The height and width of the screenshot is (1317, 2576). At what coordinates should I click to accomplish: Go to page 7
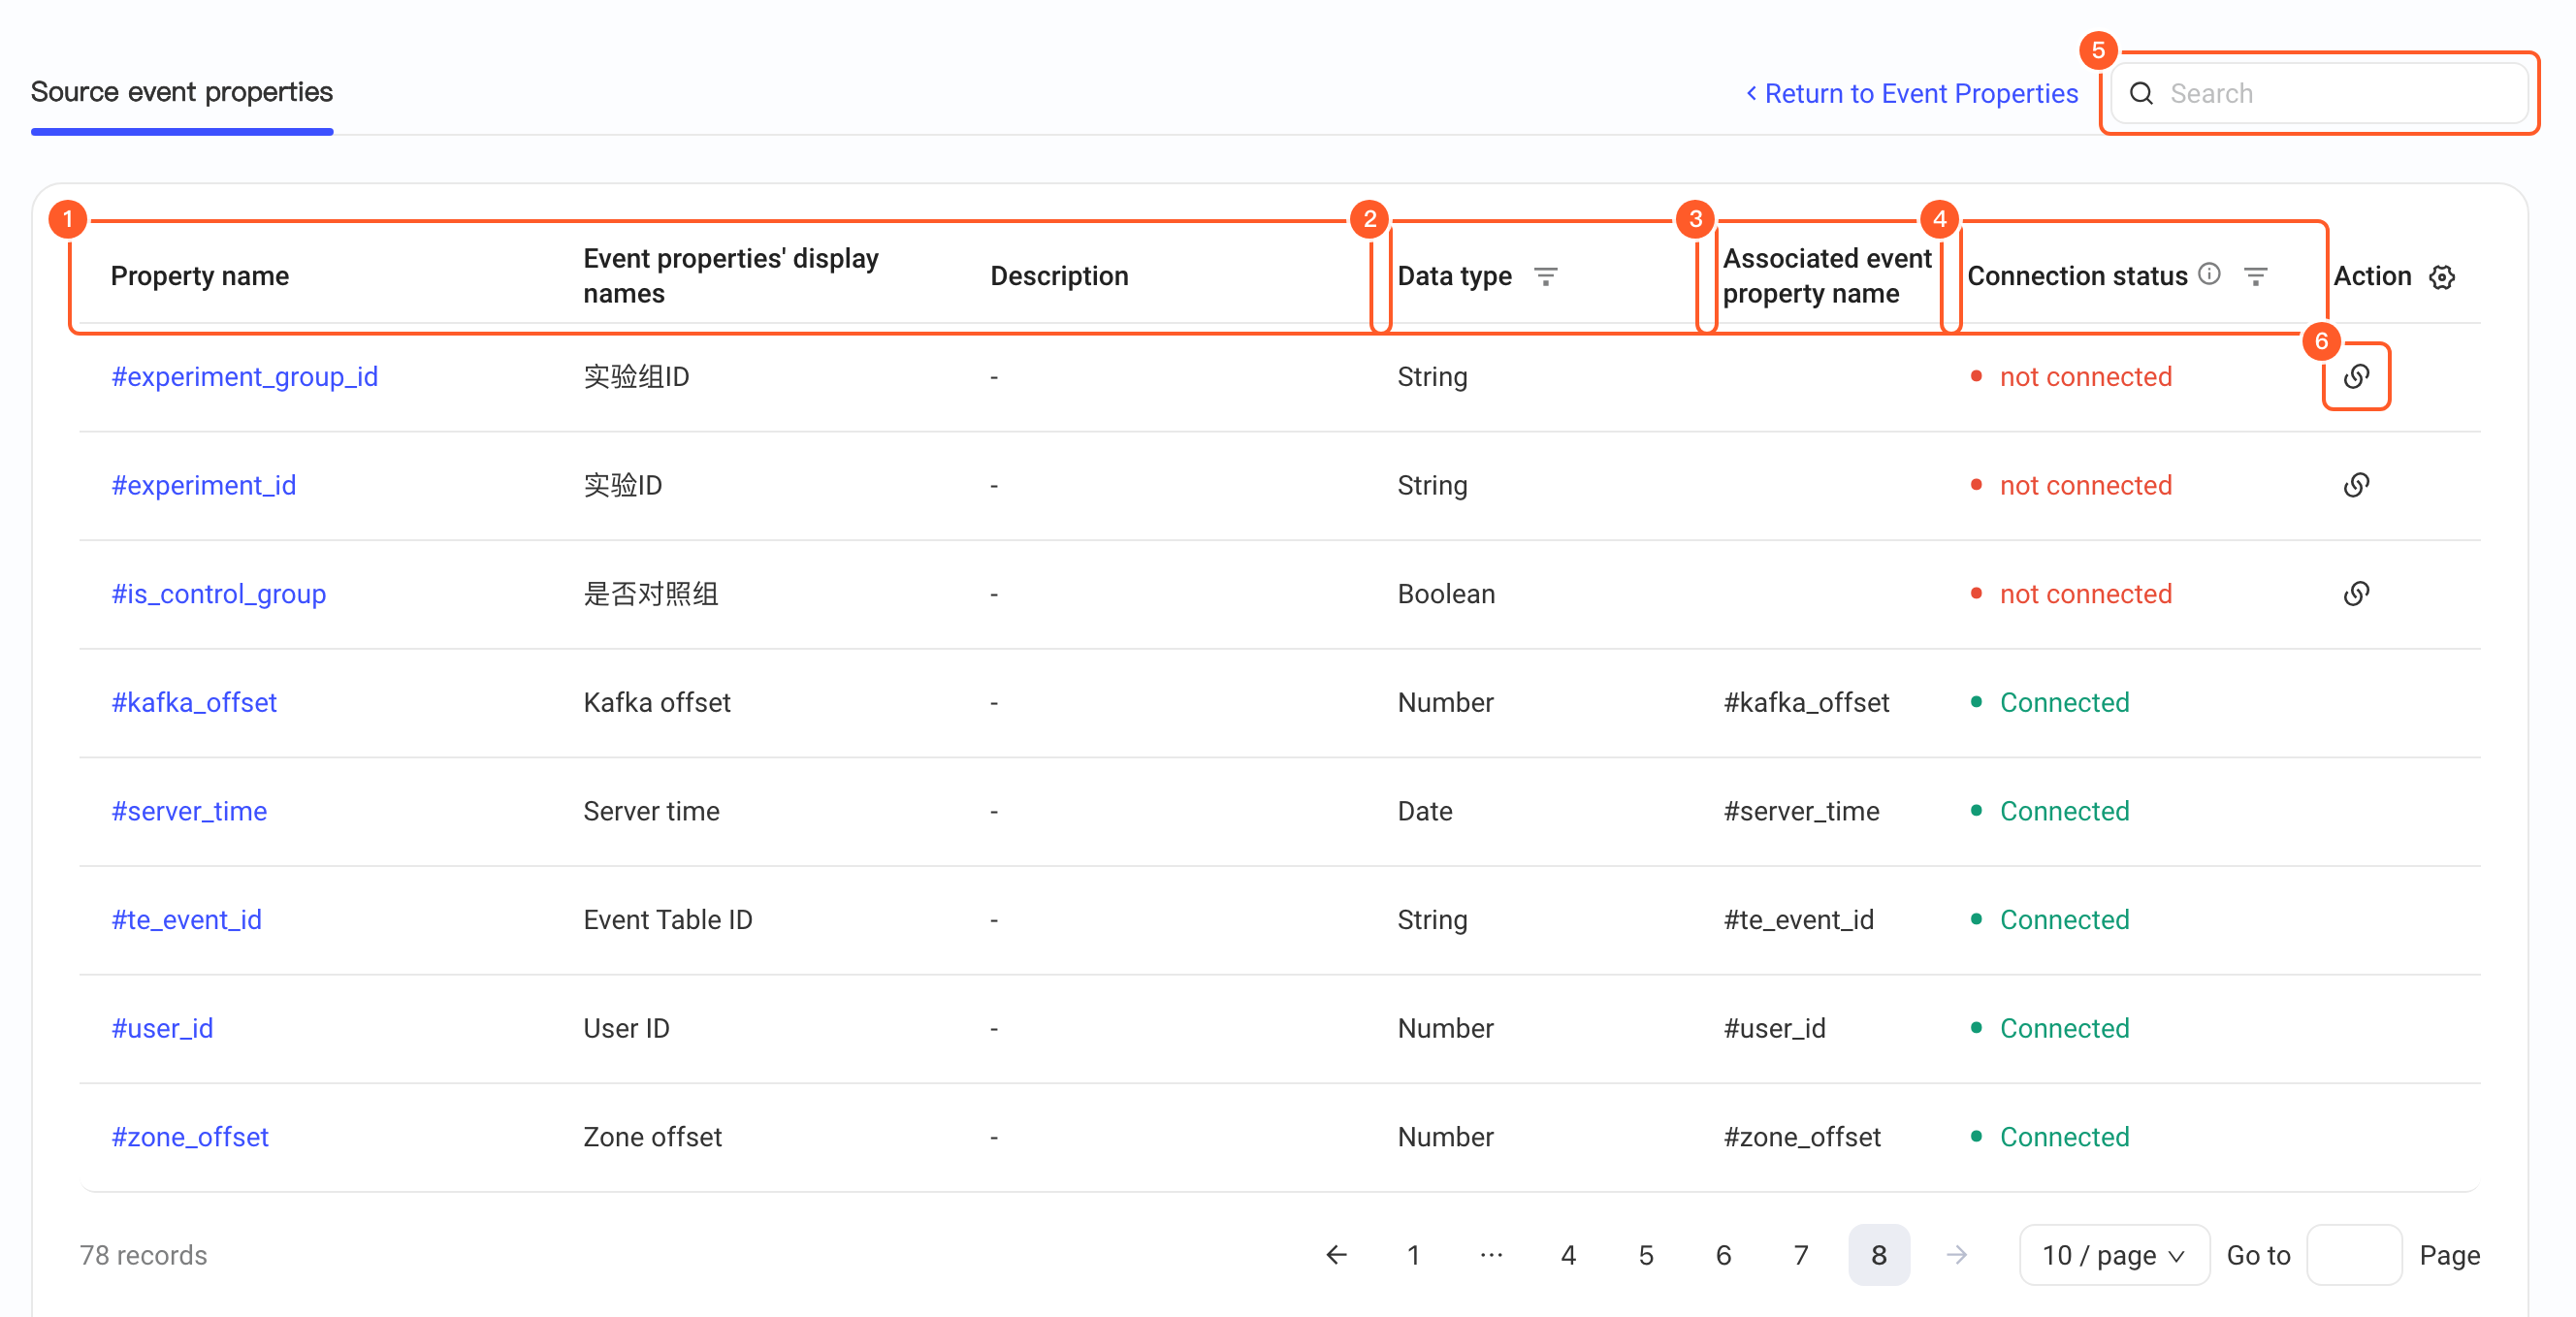click(x=1801, y=1254)
